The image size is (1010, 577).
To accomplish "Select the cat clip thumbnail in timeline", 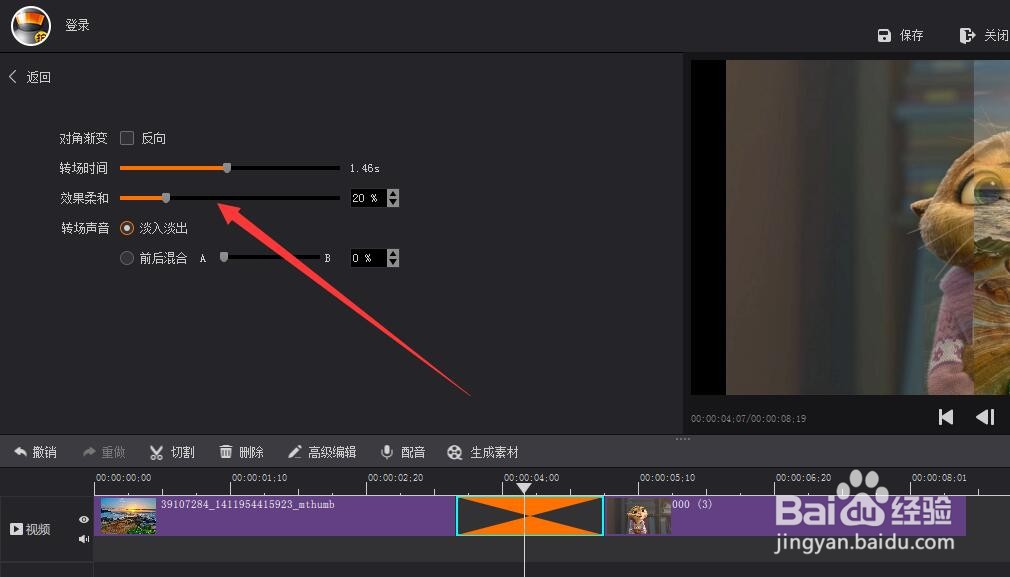I will tap(638, 516).
